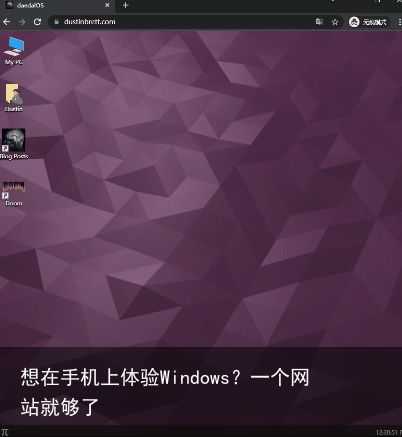402x437 pixels.
Task: Launch the Doom shortcut icon
Action: [x=14, y=193]
